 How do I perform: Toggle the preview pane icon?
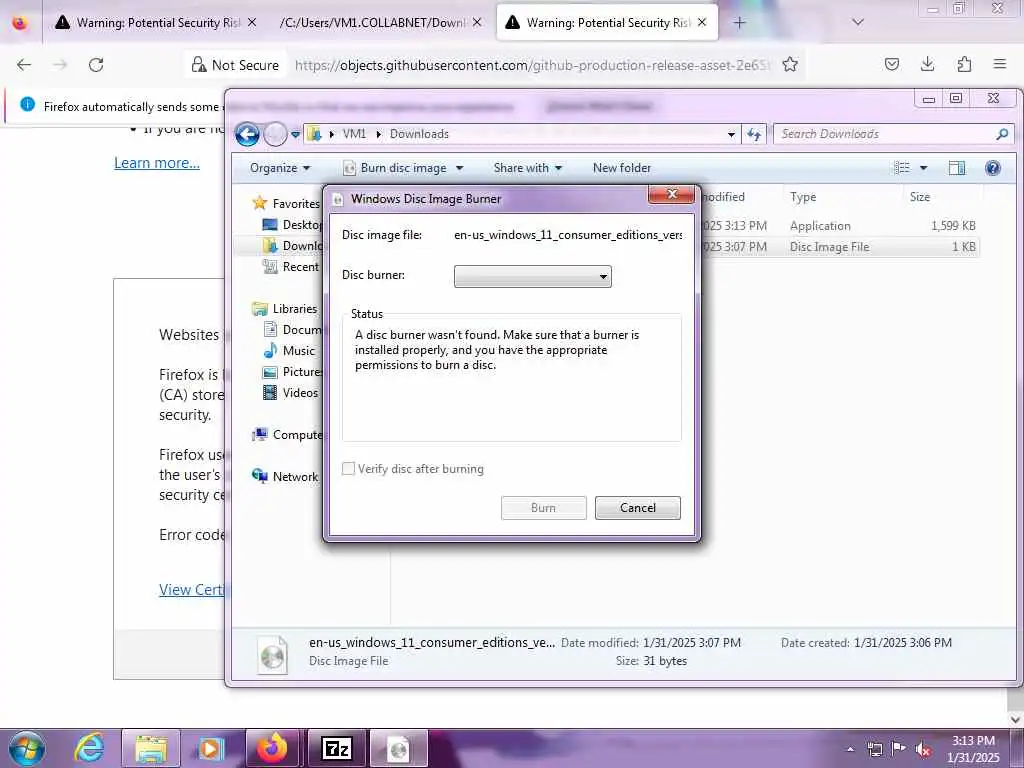point(957,168)
